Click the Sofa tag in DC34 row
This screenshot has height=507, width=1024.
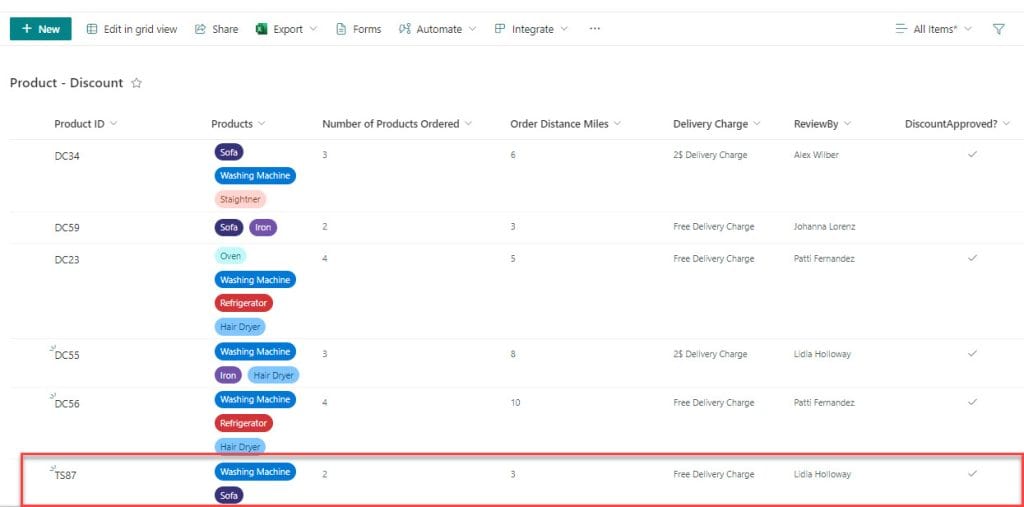coord(229,152)
